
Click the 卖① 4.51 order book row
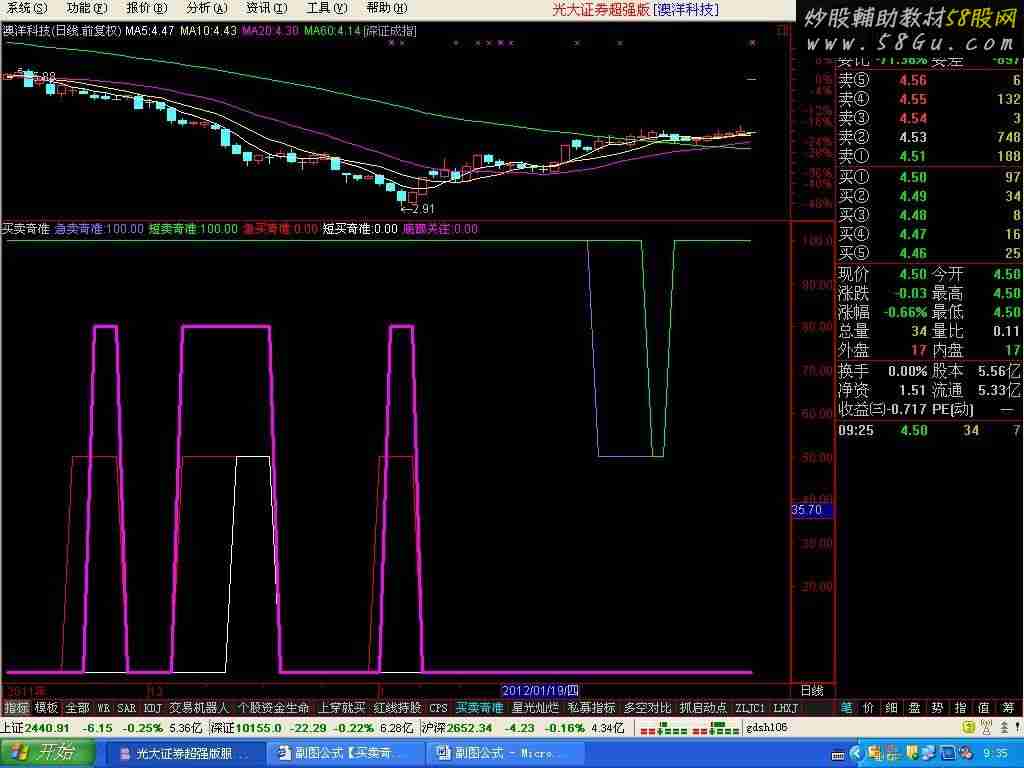click(x=929, y=156)
